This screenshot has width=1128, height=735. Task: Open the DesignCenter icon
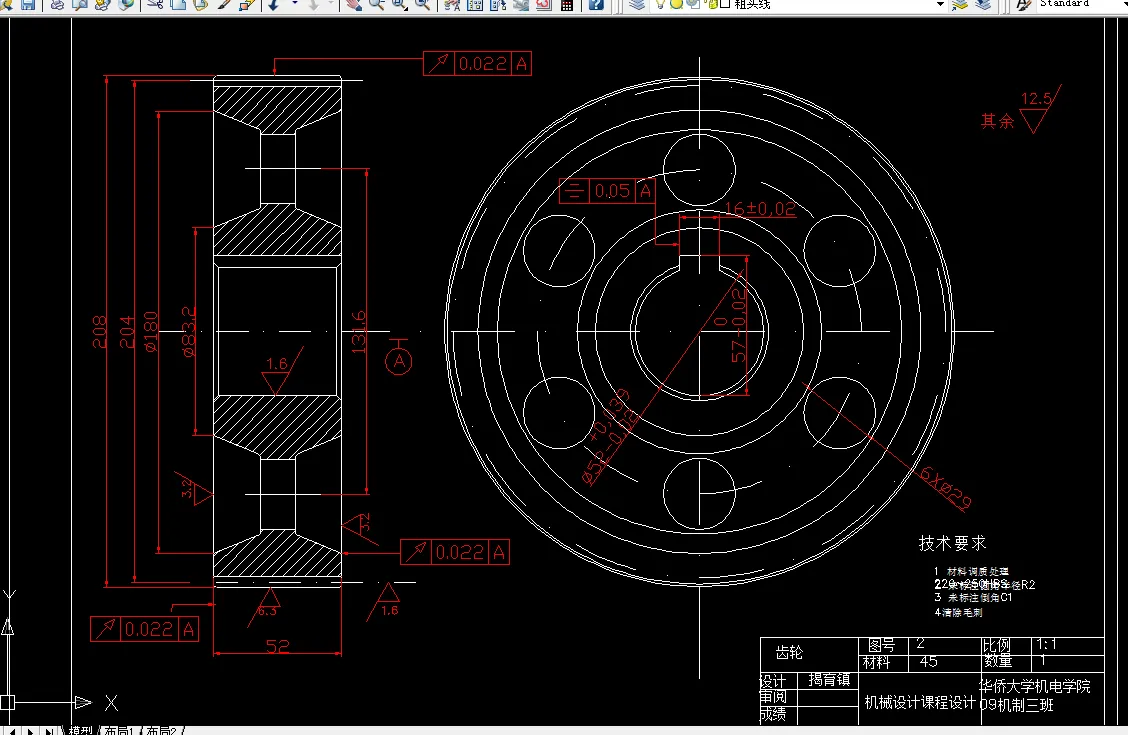(475, 4)
